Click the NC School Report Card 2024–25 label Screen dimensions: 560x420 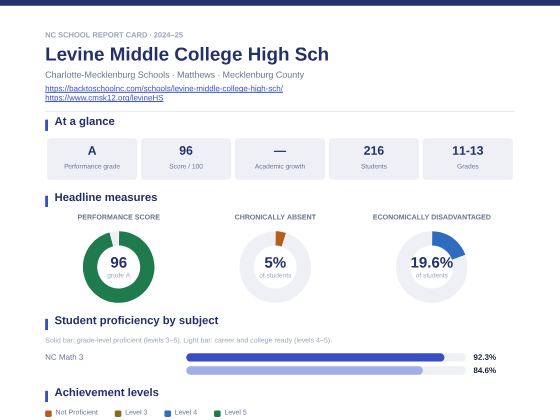tap(114, 35)
